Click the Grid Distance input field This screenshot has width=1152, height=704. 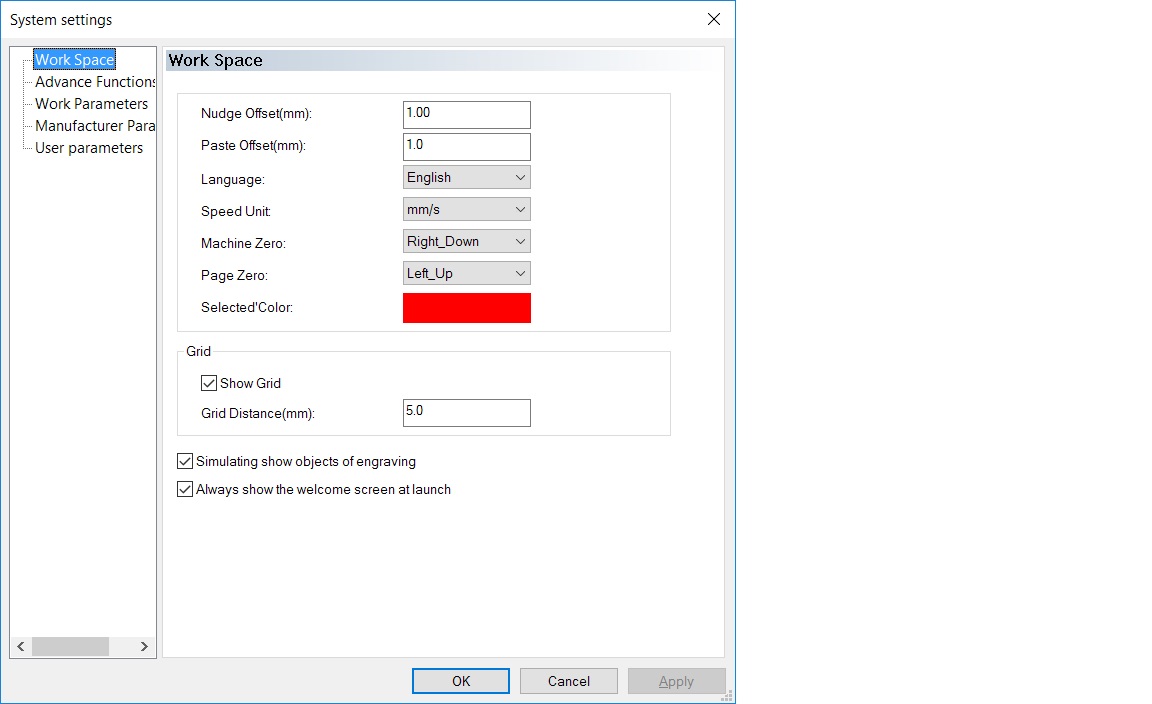pyautogui.click(x=466, y=412)
